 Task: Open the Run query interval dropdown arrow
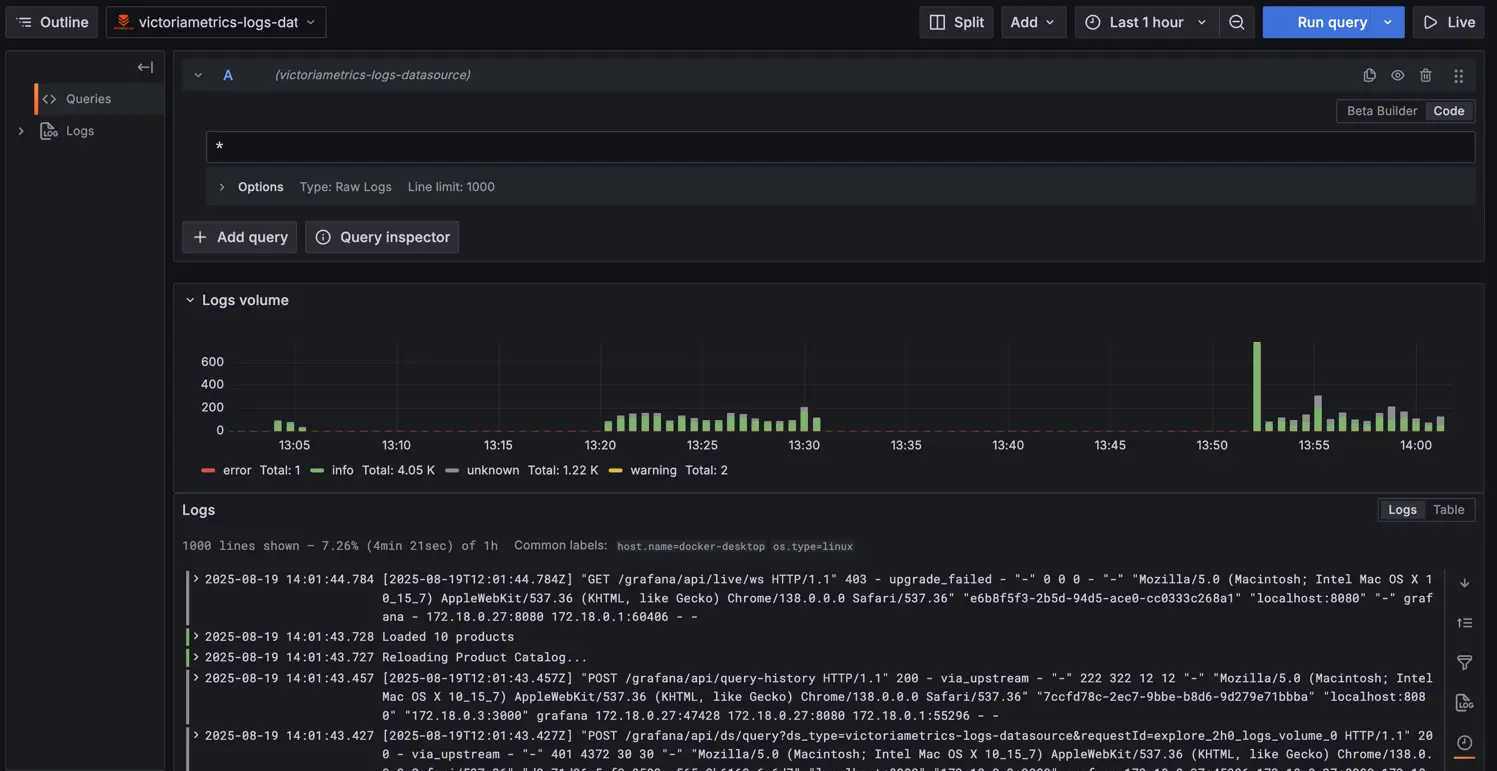(1388, 22)
